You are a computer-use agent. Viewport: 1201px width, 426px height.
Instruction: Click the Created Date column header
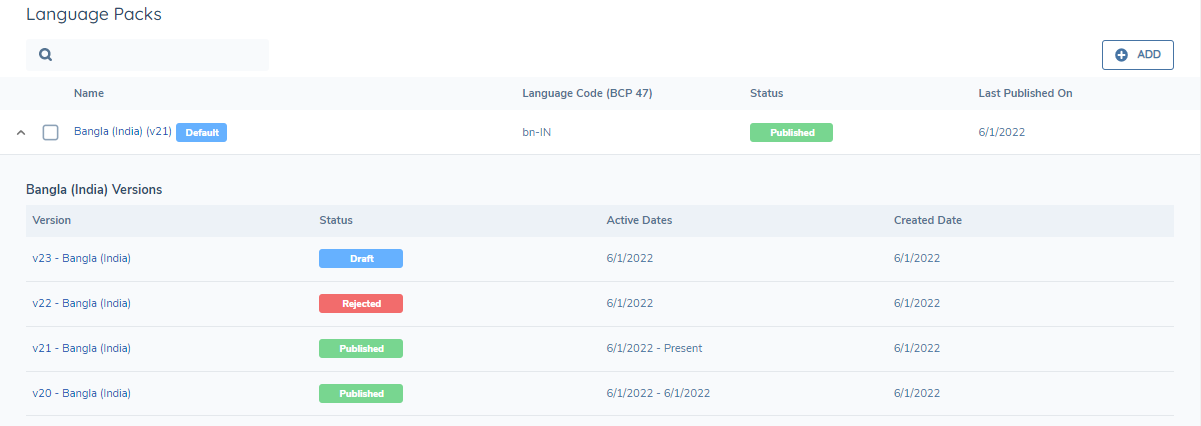pos(927,220)
